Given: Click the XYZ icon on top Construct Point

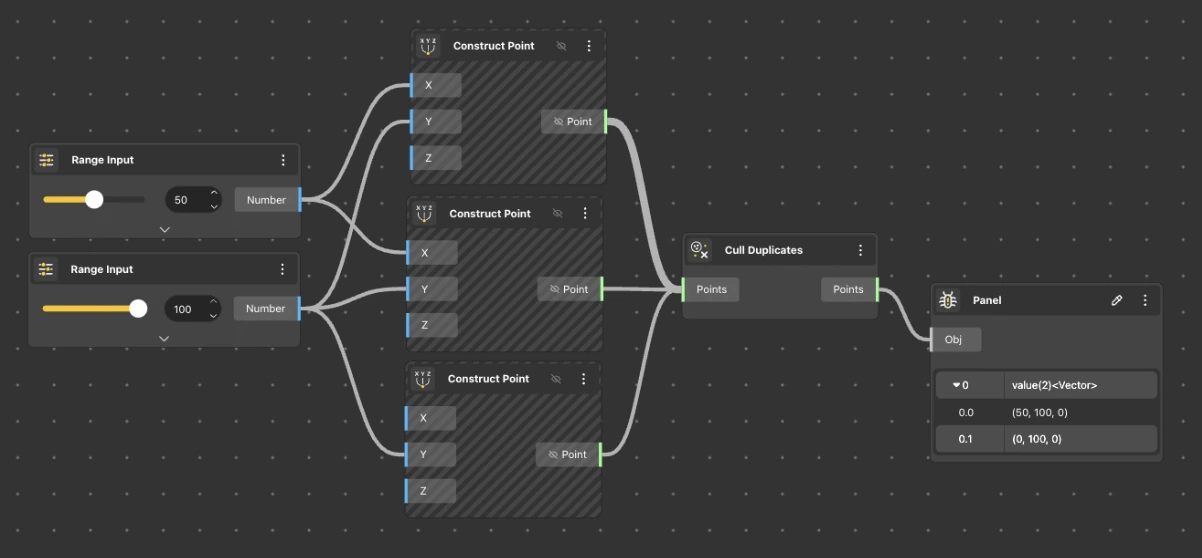Looking at the screenshot, I should click(x=428, y=46).
